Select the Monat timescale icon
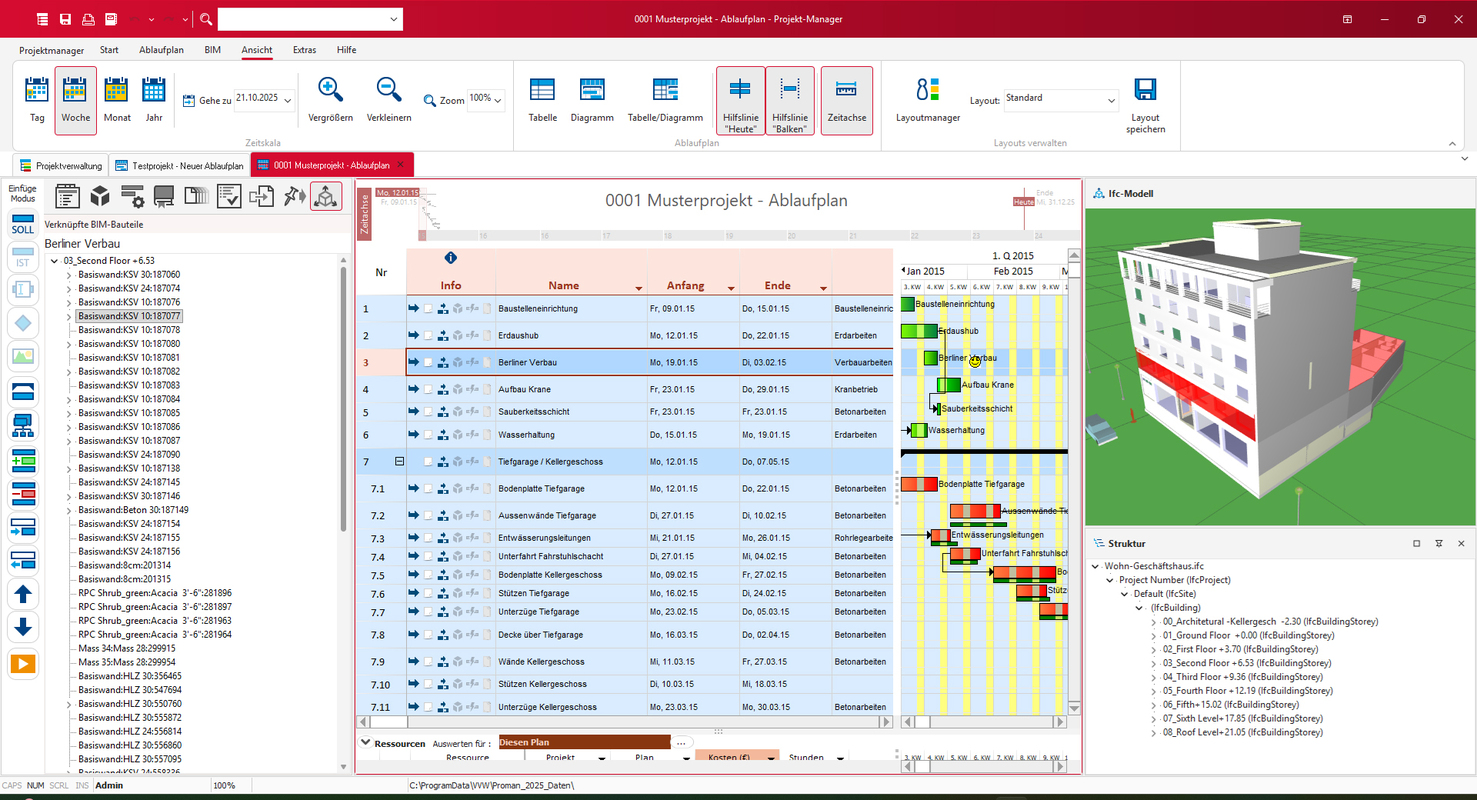 tap(117, 98)
